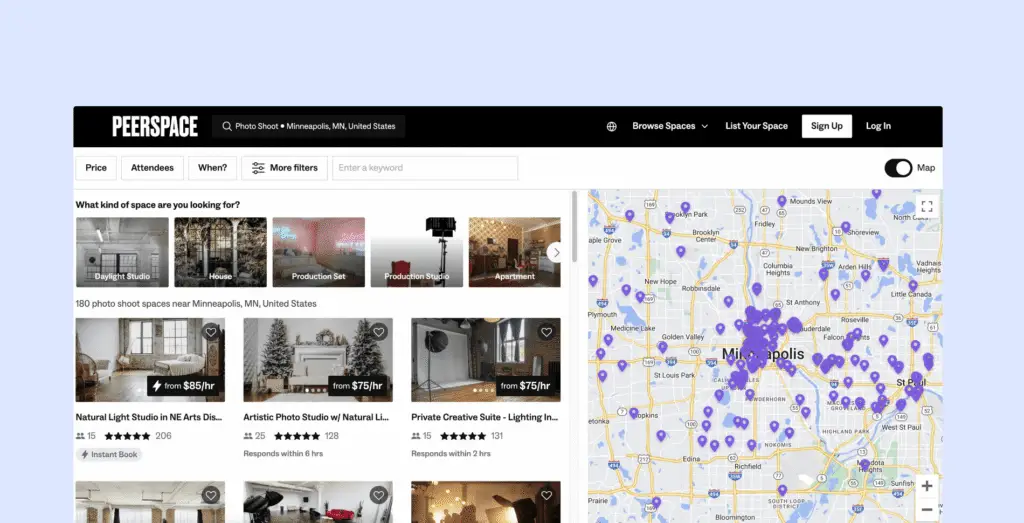Click the lightning bolt on $85/hr badge
1024x523 pixels.
point(157,386)
